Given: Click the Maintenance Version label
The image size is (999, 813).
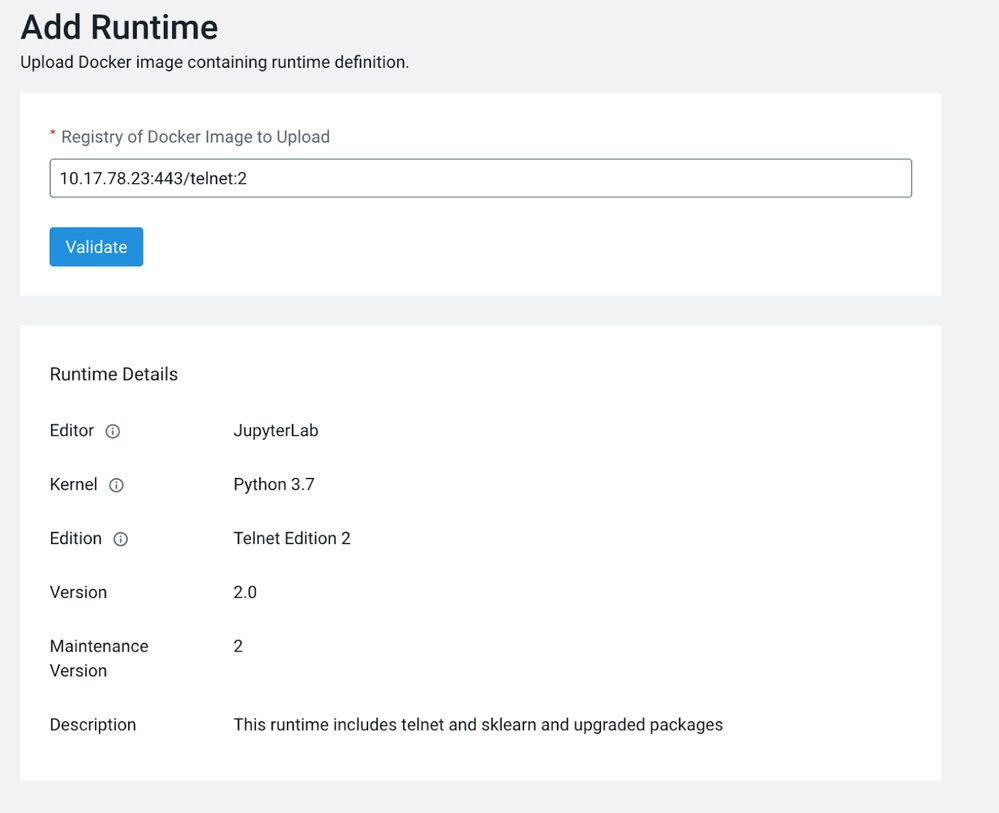Looking at the screenshot, I should point(98,658).
